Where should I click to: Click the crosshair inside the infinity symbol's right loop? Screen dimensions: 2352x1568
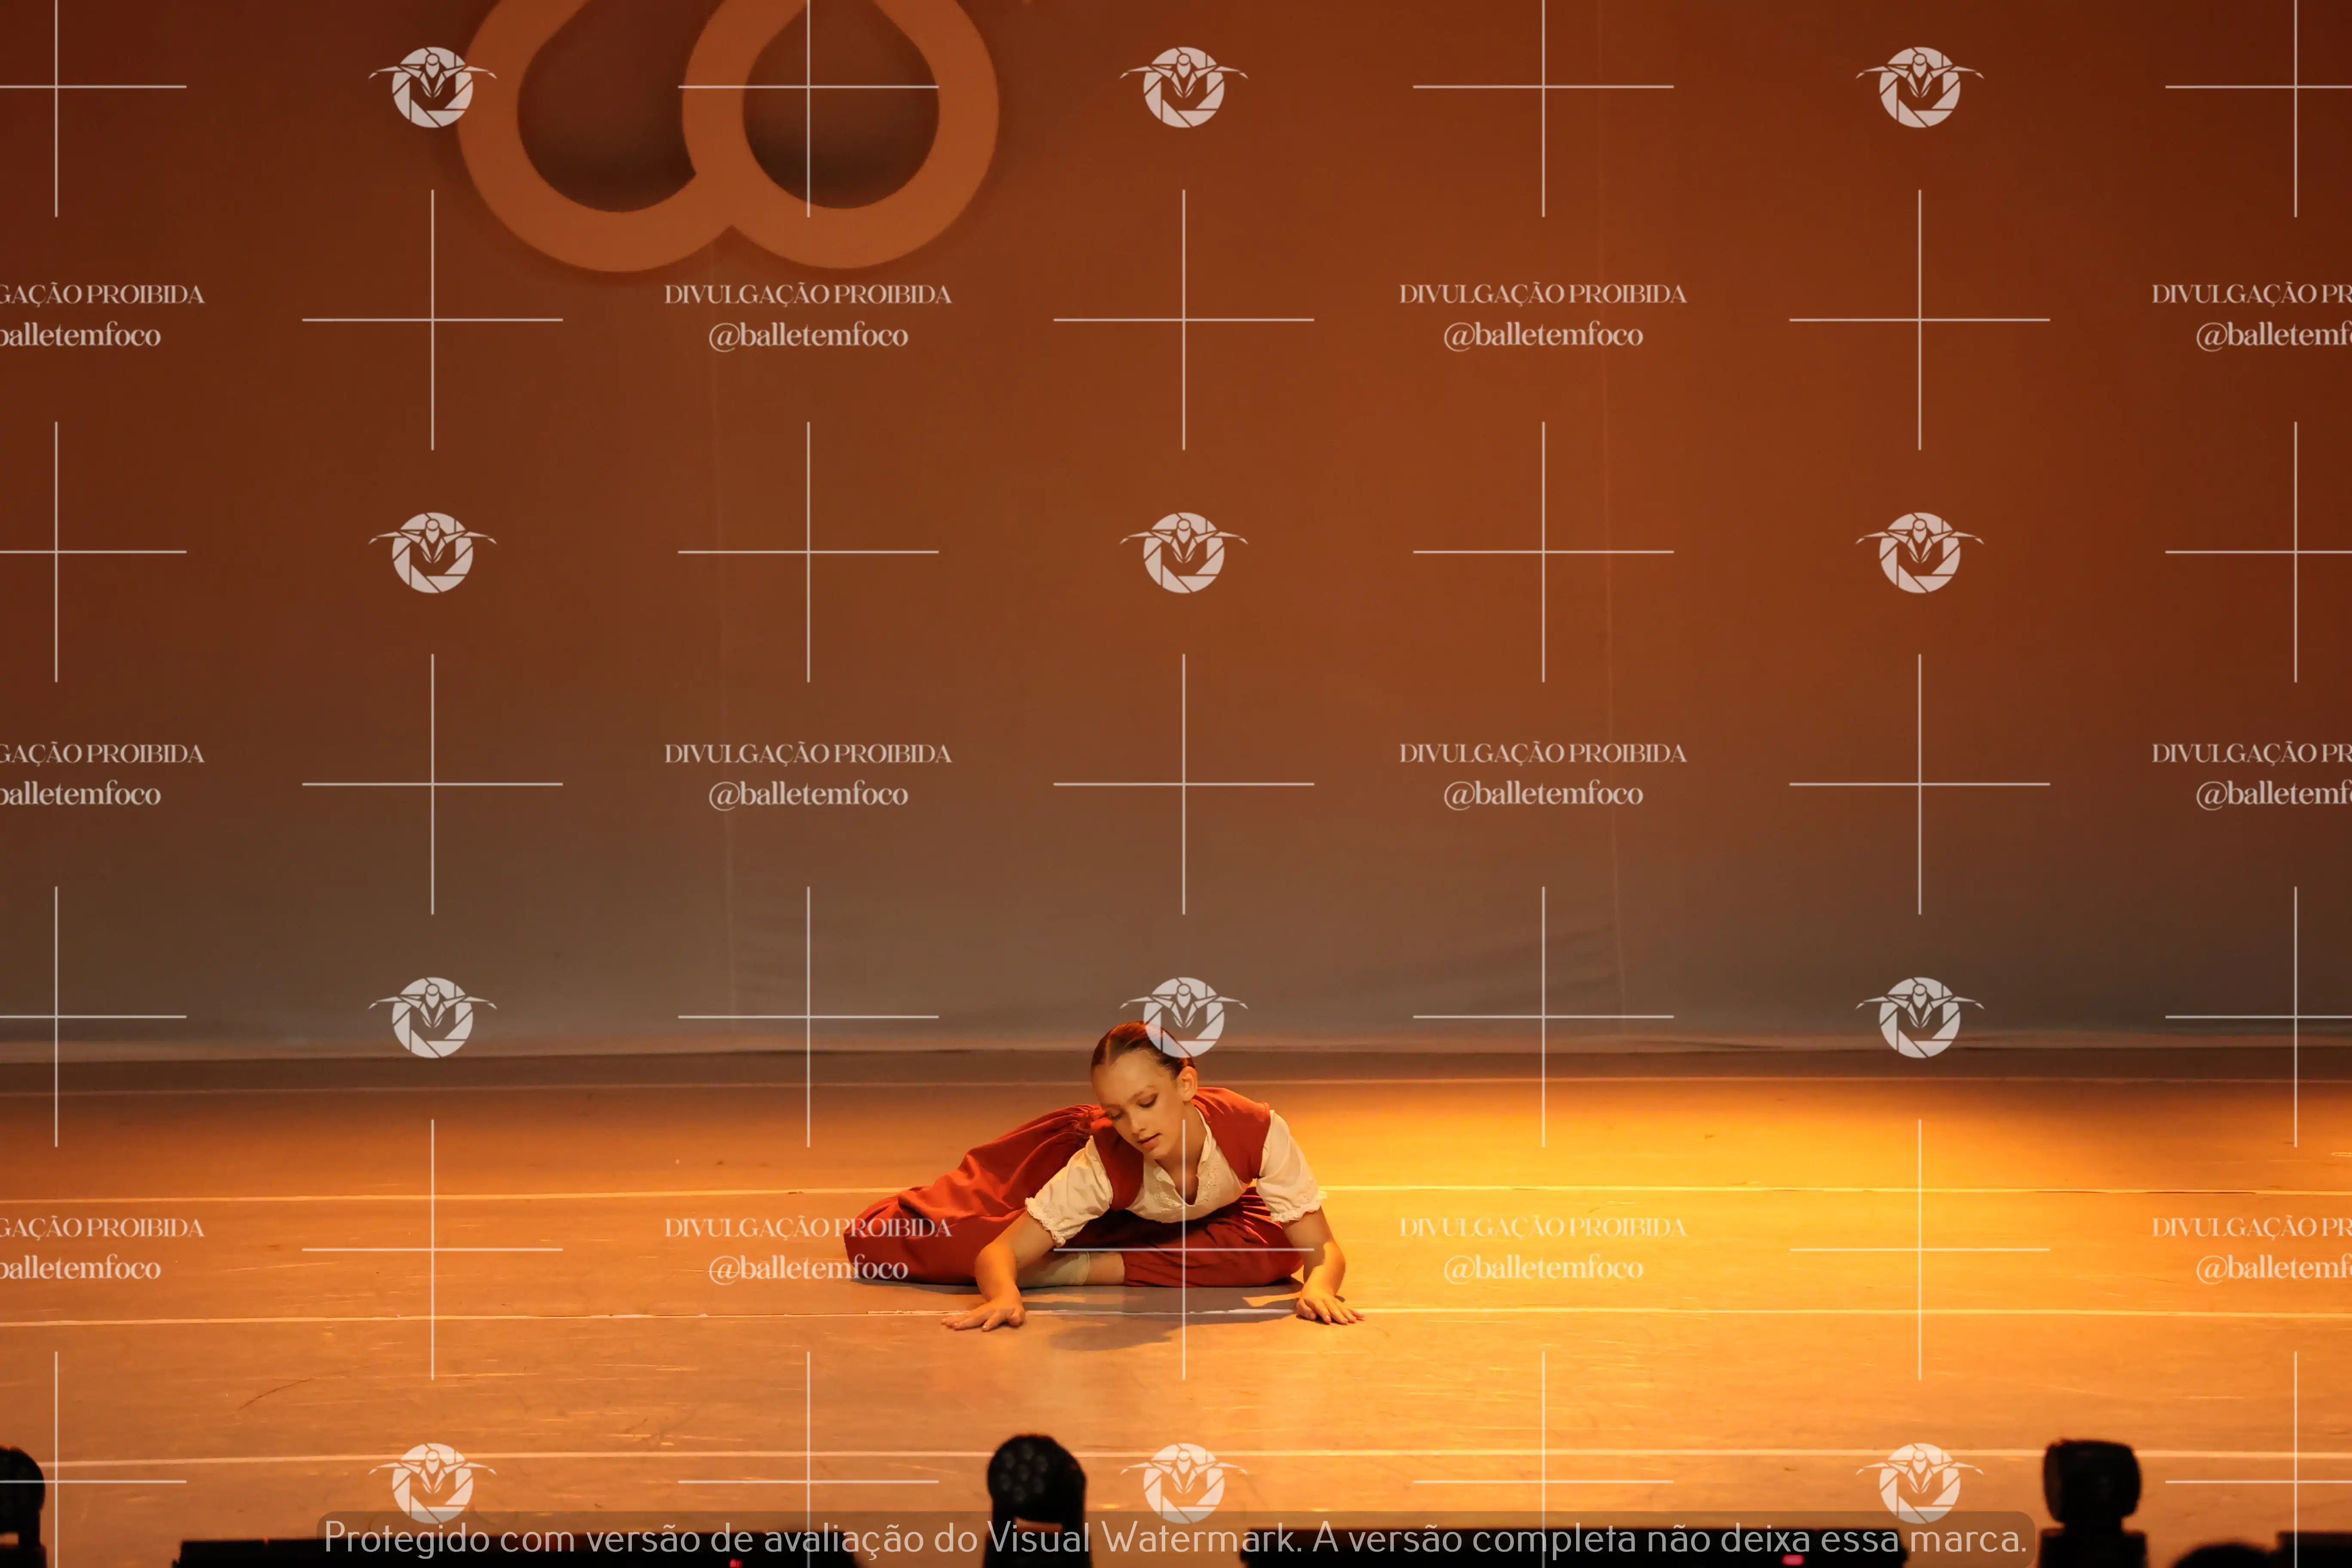click(808, 87)
